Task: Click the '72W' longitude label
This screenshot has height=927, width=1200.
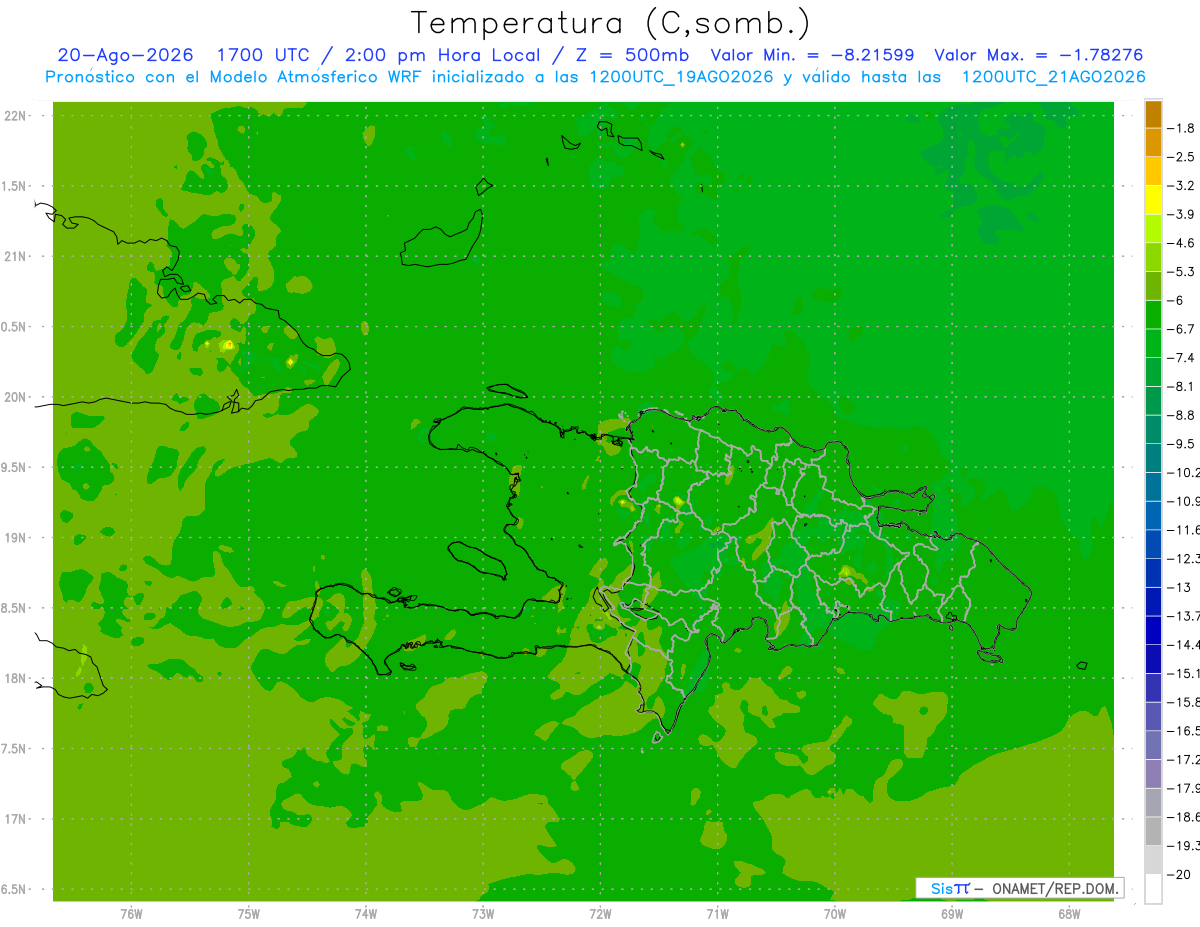Action: 600,913
